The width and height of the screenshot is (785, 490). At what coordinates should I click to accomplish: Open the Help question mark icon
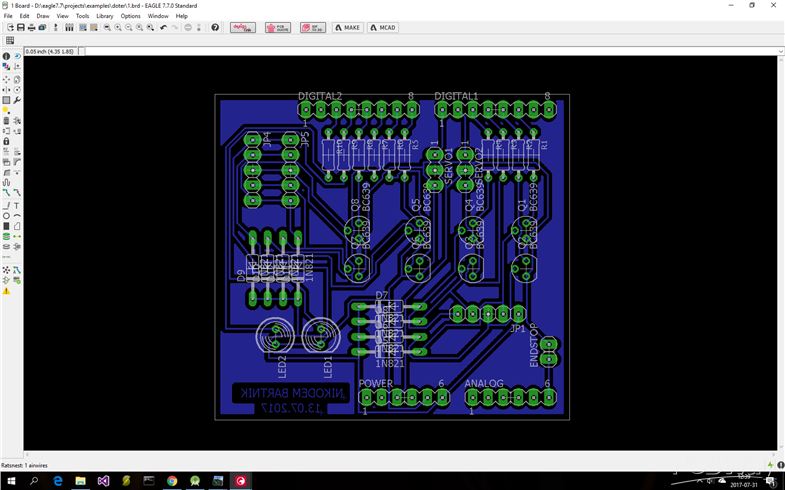[x=215, y=28]
